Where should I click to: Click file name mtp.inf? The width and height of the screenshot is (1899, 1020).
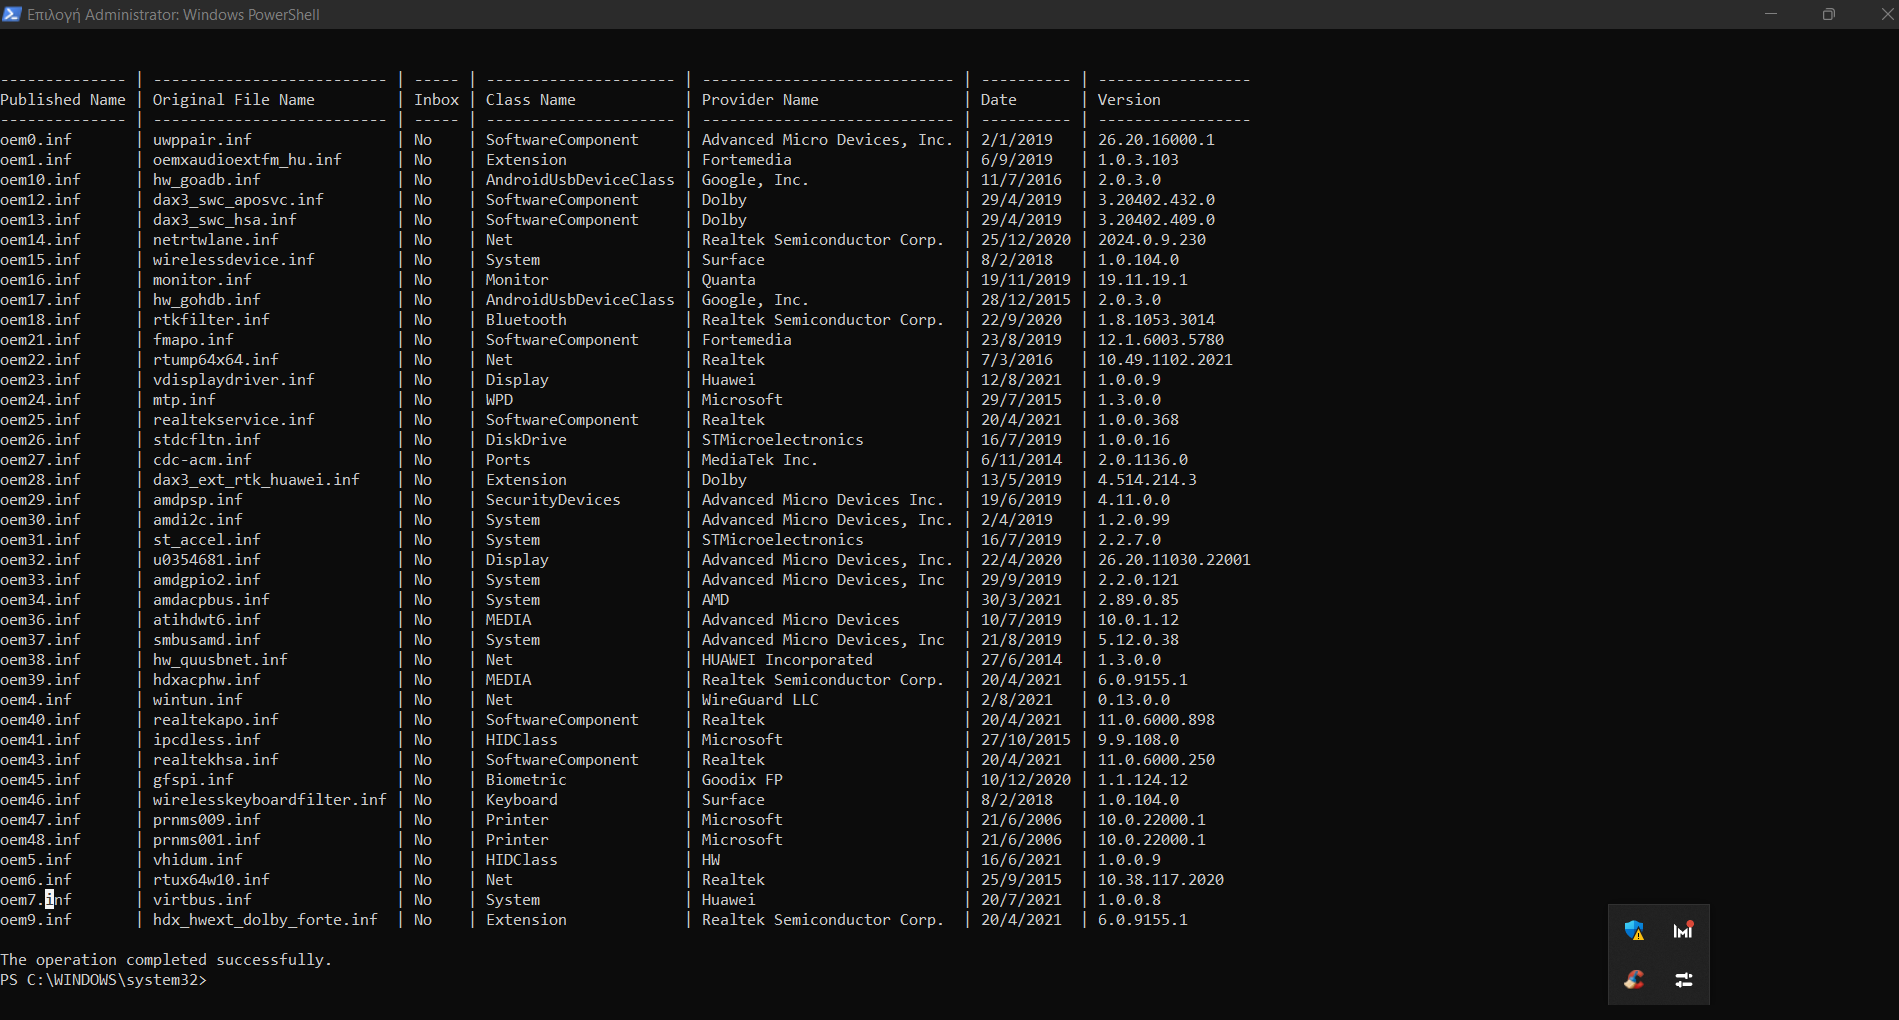point(184,400)
